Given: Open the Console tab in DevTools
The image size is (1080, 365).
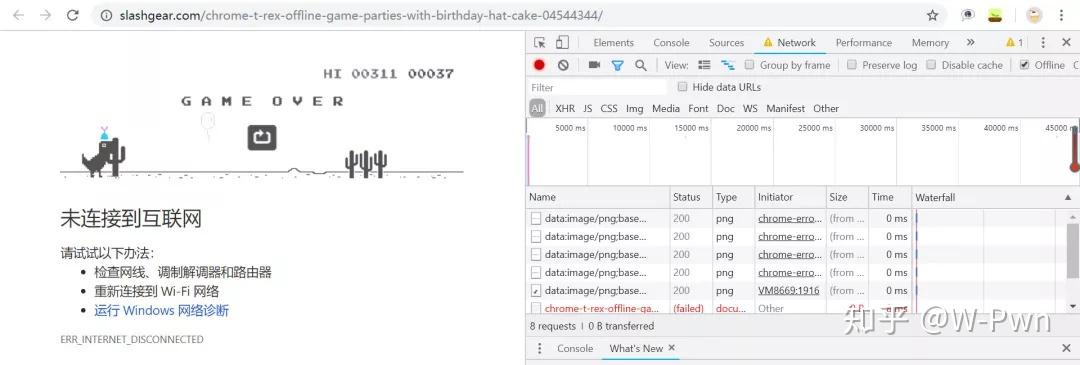Looking at the screenshot, I should point(671,43).
